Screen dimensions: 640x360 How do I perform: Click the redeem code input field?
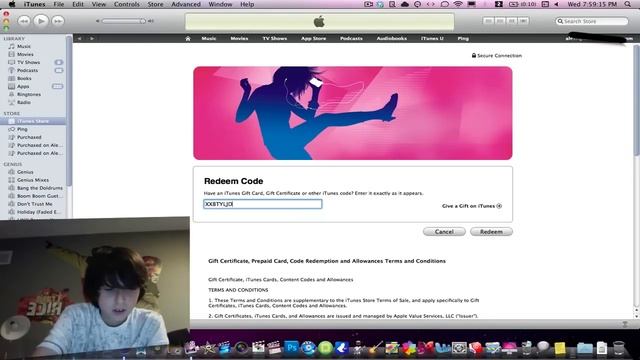coord(262,204)
